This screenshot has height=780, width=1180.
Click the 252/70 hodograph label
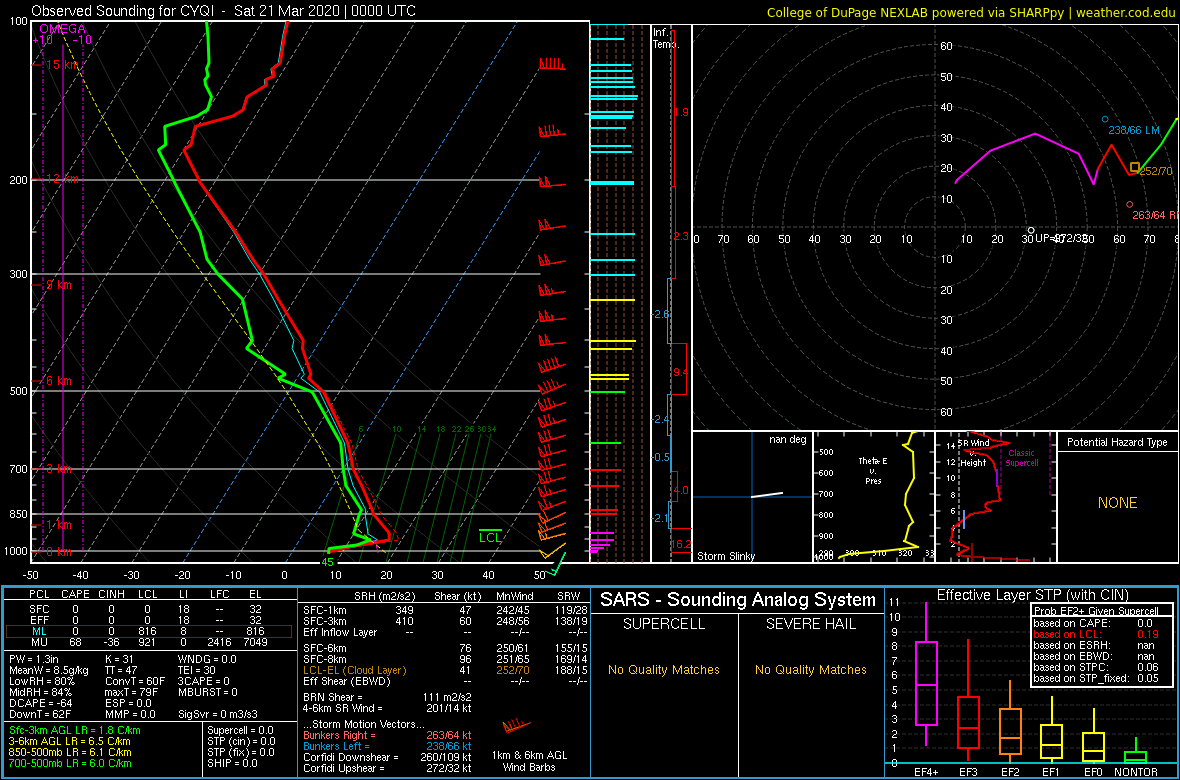coord(1157,171)
